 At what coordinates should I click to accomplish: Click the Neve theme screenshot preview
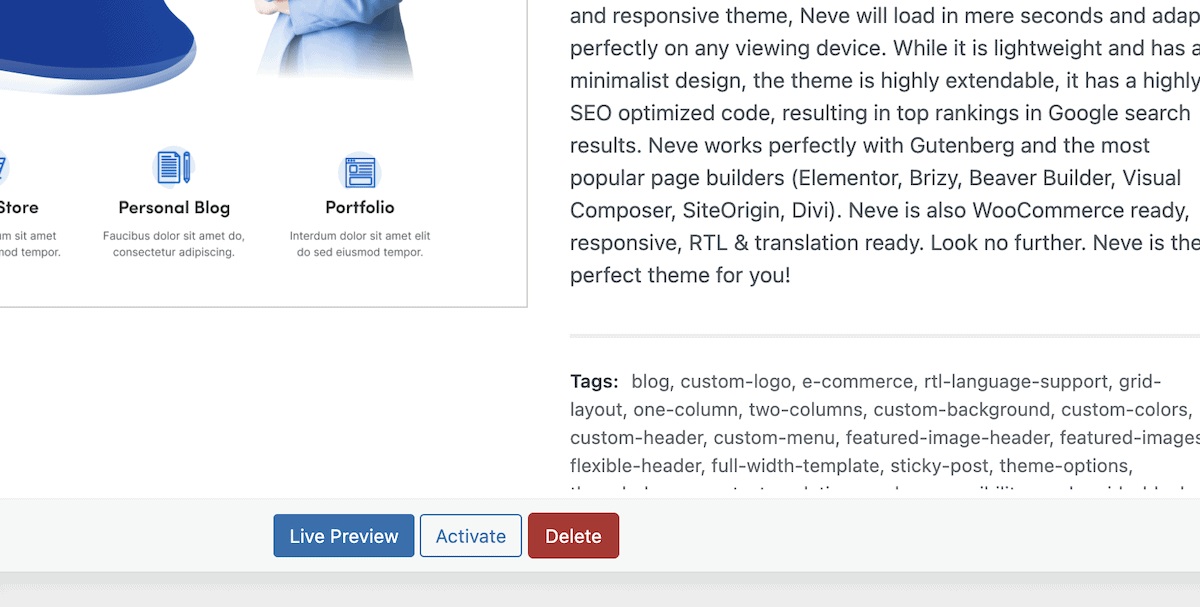(263, 153)
